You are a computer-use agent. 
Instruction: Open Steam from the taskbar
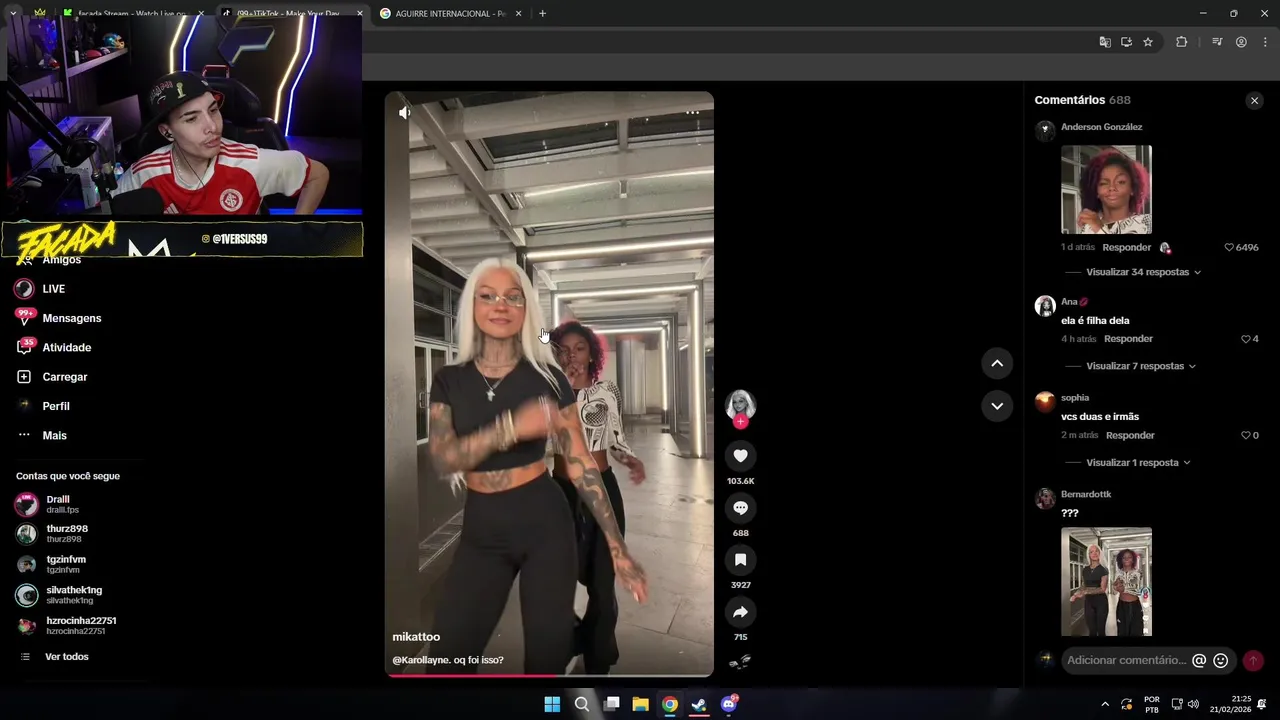699,704
